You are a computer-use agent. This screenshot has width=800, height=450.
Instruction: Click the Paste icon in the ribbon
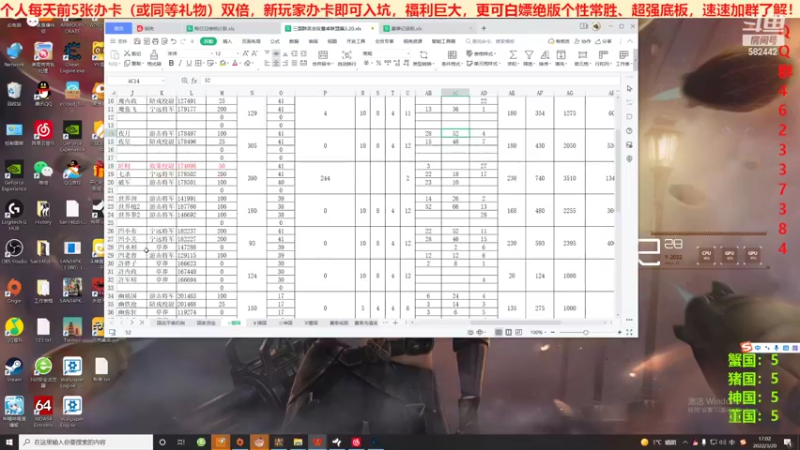click(115, 55)
